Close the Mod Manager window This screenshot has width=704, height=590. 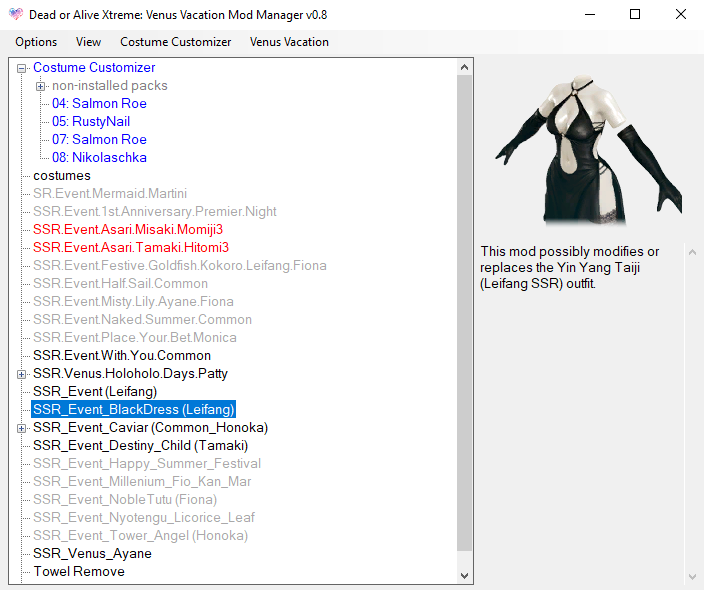[681, 14]
